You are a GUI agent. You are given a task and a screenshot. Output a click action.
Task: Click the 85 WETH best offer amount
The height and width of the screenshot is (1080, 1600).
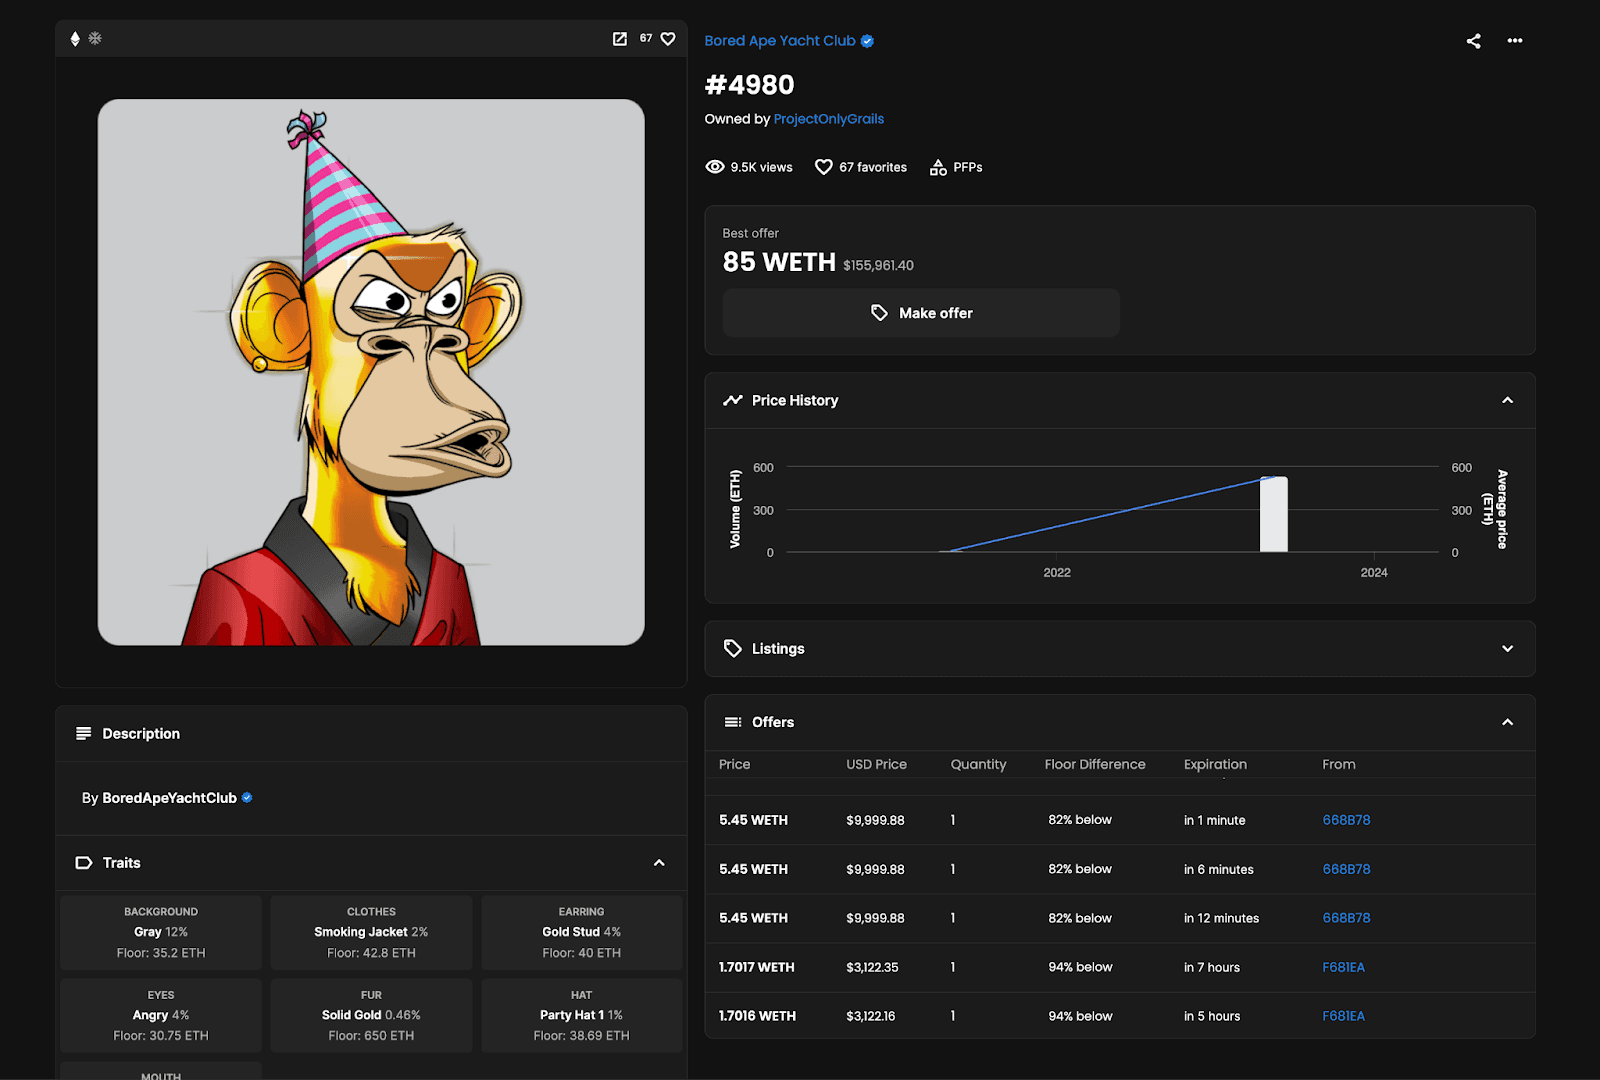pyautogui.click(x=779, y=262)
